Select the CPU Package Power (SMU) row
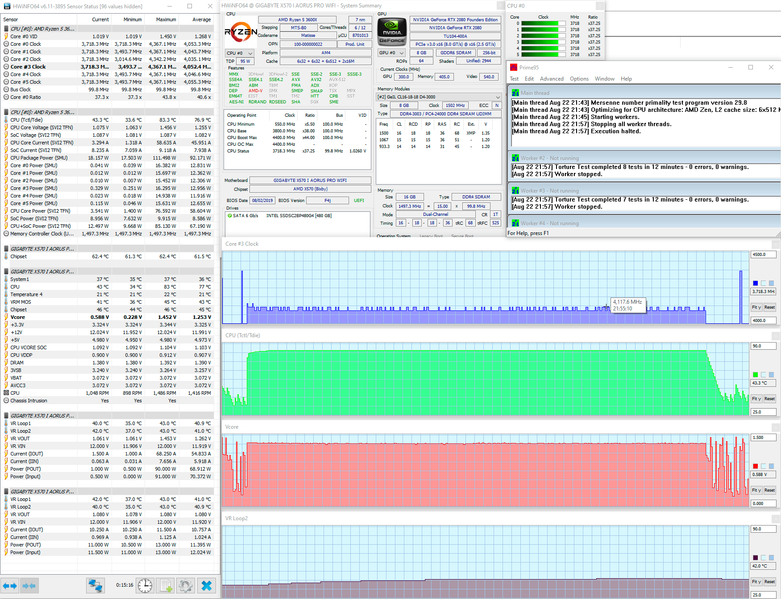Screen dimensions: 781x599 108,158
